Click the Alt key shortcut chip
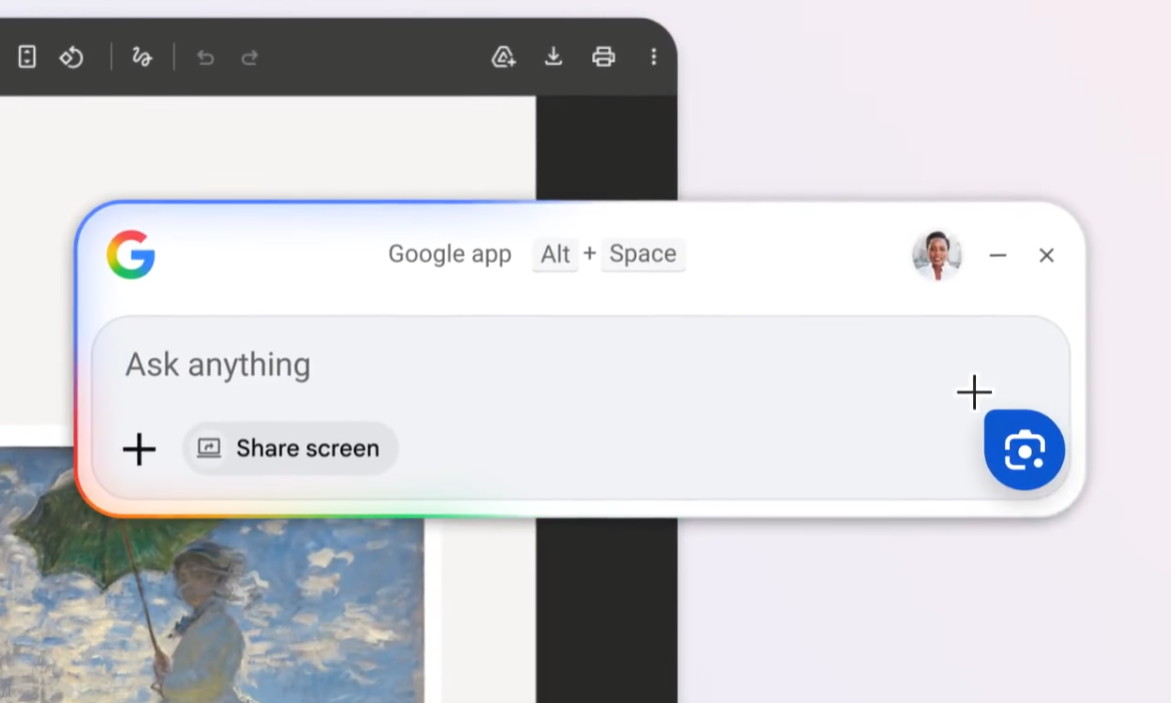Viewport: 1171px width, 703px height. 555,255
